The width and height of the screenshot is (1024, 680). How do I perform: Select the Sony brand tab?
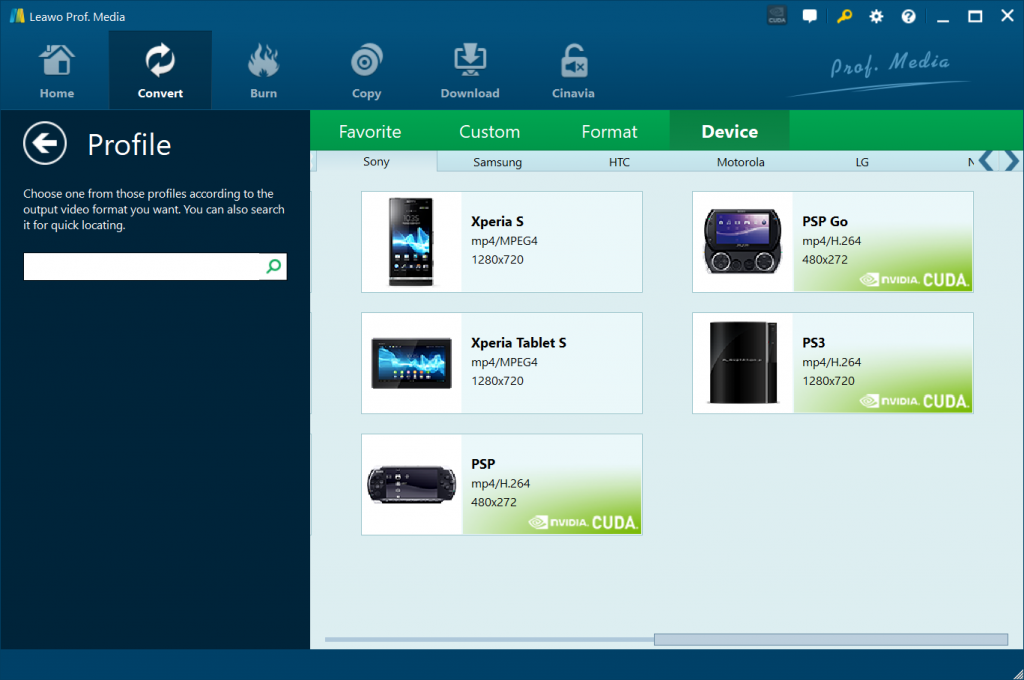tap(376, 161)
